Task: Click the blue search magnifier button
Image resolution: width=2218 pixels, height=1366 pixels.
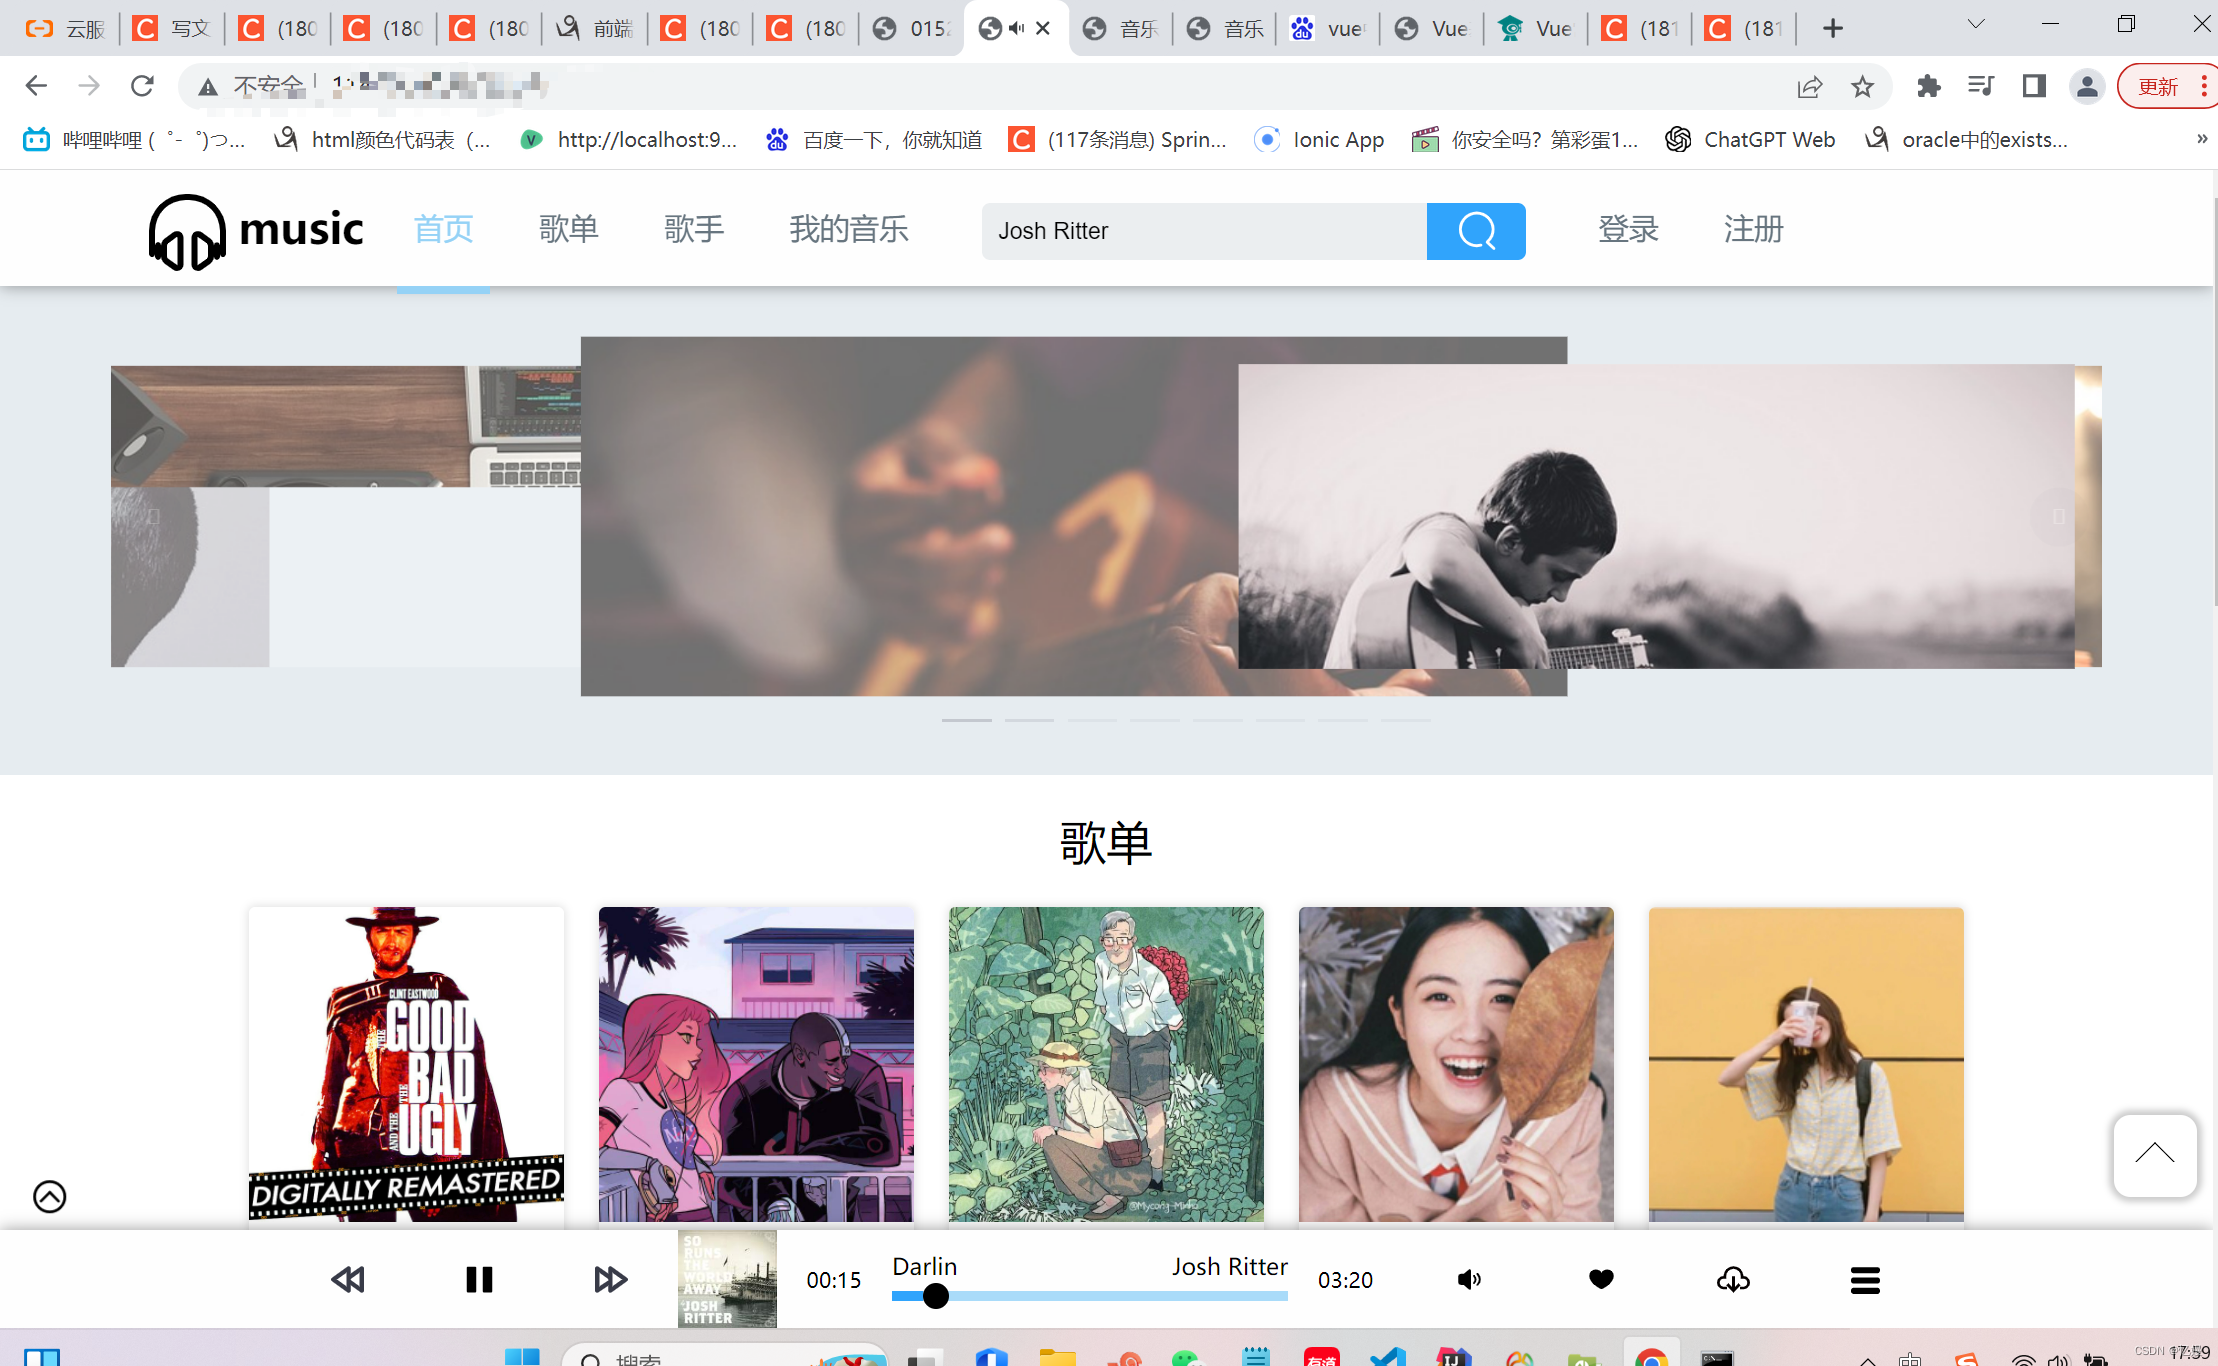Action: click(1475, 231)
